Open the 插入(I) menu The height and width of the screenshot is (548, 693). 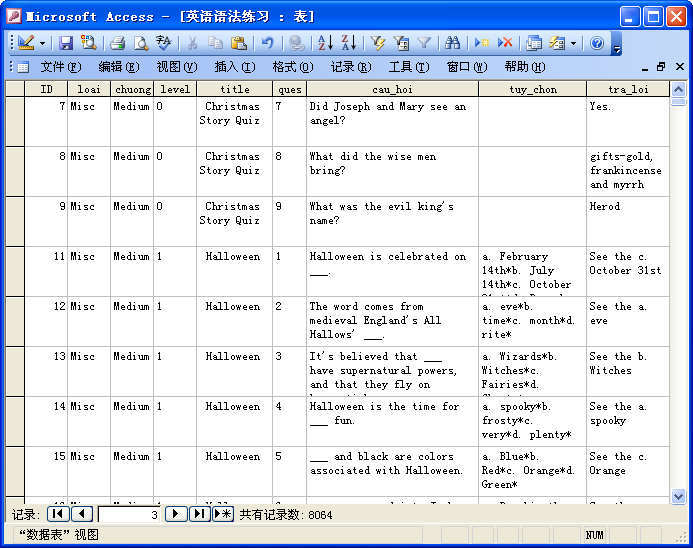235,67
